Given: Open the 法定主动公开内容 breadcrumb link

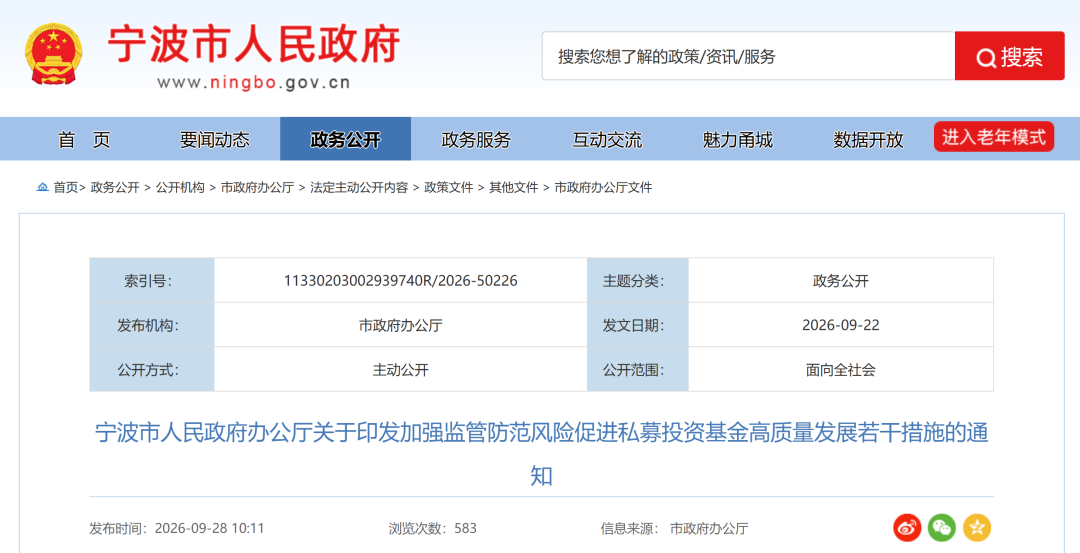Looking at the screenshot, I should 359,187.
